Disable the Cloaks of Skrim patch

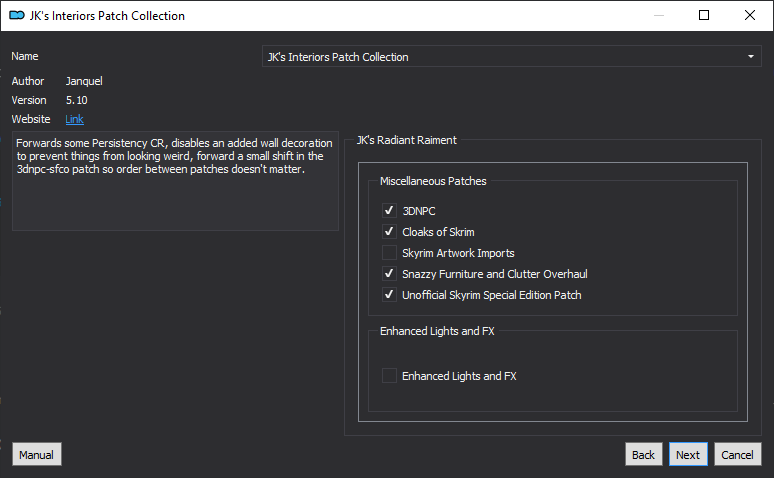point(389,232)
